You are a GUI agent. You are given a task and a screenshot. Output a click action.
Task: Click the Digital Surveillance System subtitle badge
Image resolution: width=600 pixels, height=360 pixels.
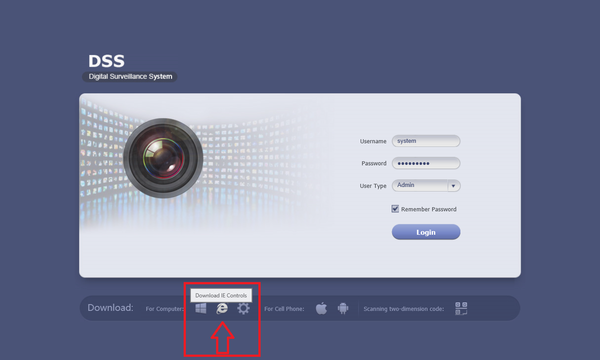[130, 77]
